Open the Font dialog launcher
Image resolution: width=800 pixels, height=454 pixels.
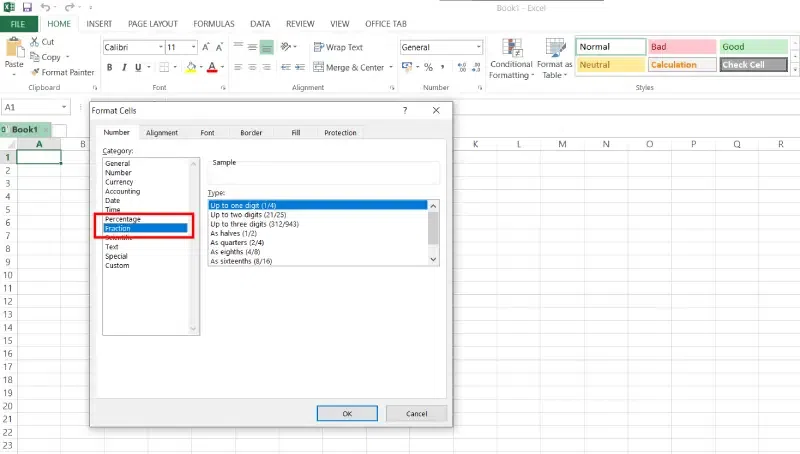click(x=223, y=88)
